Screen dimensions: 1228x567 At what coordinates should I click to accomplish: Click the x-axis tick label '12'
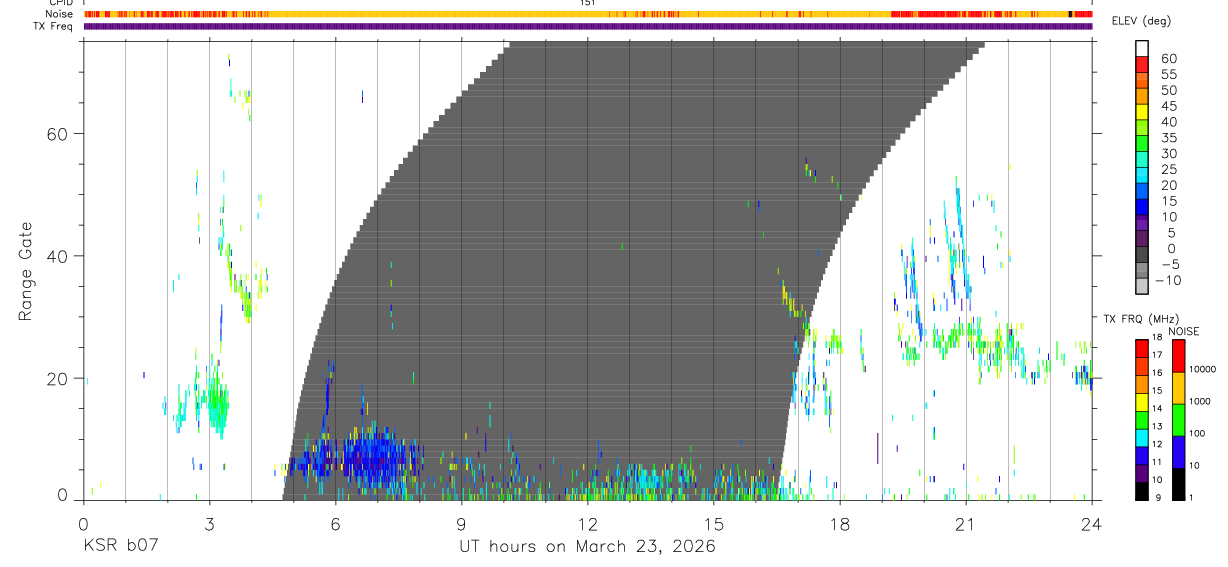coord(587,523)
